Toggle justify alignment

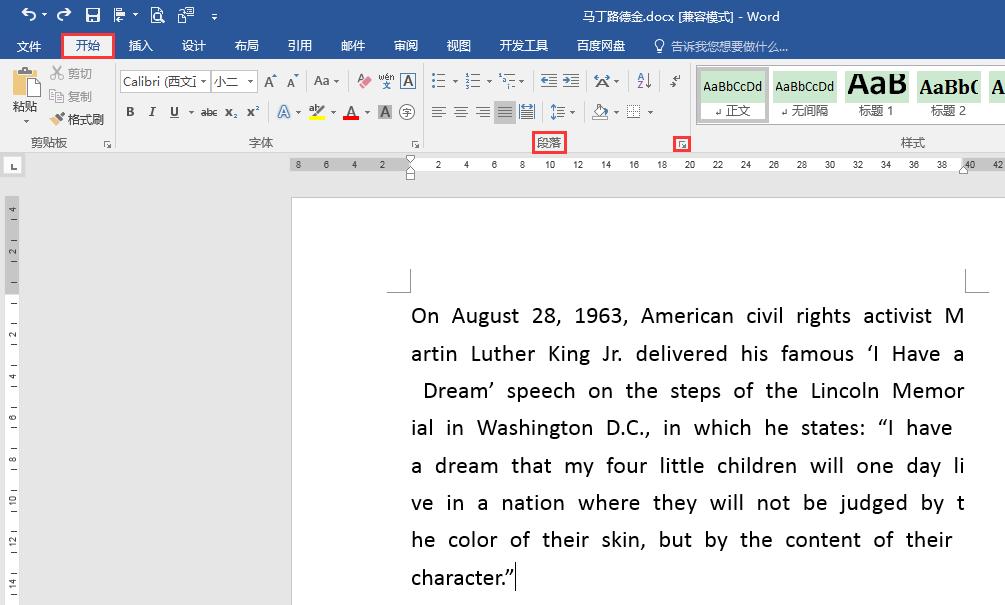tap(504, 112)
